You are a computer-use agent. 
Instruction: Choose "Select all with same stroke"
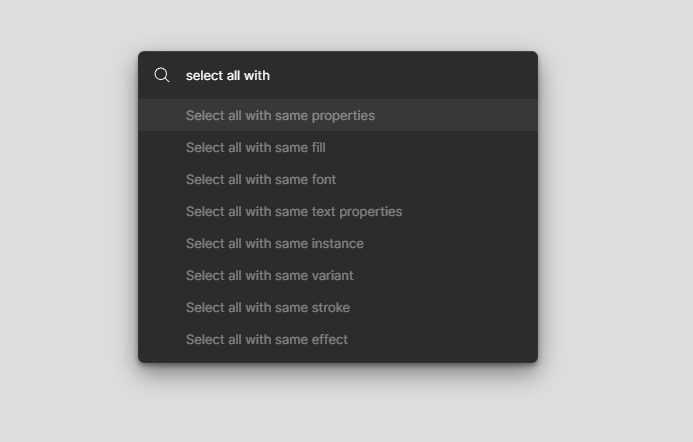[338, 307]
